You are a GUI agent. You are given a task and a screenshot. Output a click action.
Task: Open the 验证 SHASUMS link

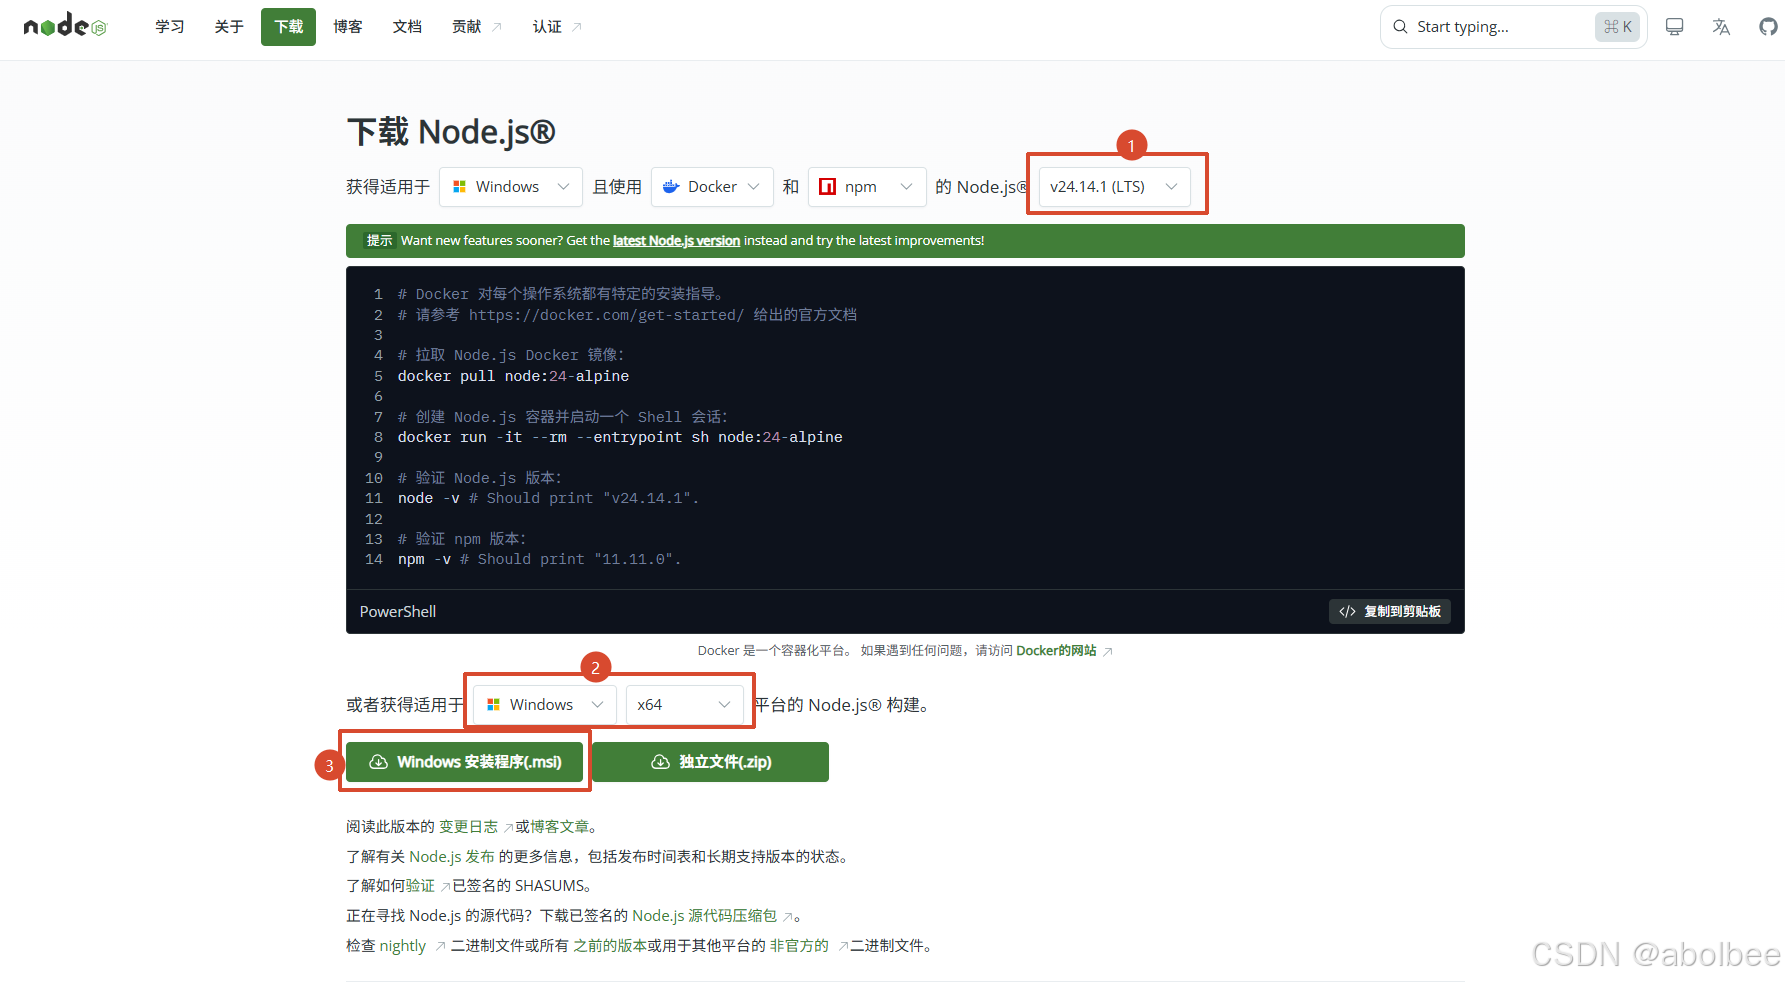(x=420, y=886)
